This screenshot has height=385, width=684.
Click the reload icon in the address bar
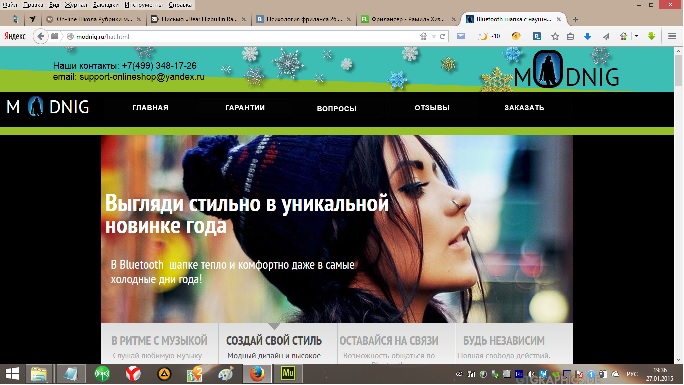click(442, 37)
